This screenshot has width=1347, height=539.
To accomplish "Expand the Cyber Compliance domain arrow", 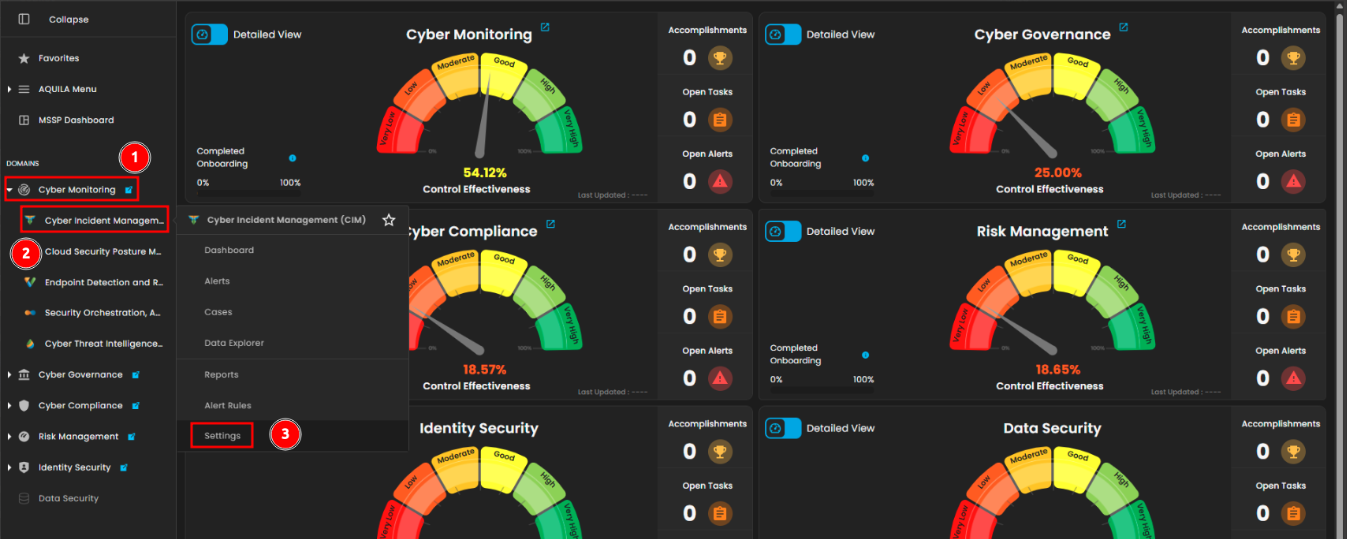I will (10, 406).
